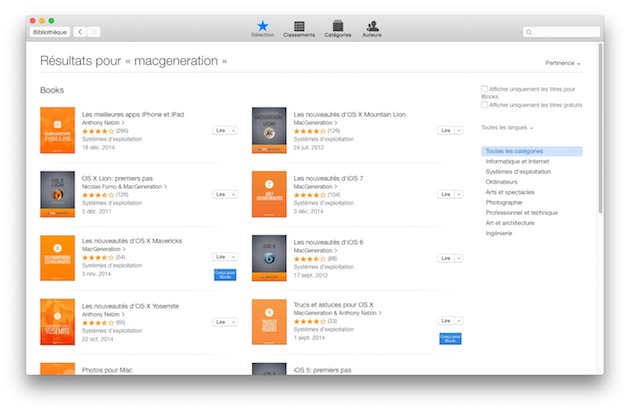Viewport: 631px width, 412px height.
Task: Expand Lire arrow for Les meilleures apps iPhone et iPad
Action: tap(233, 130)
